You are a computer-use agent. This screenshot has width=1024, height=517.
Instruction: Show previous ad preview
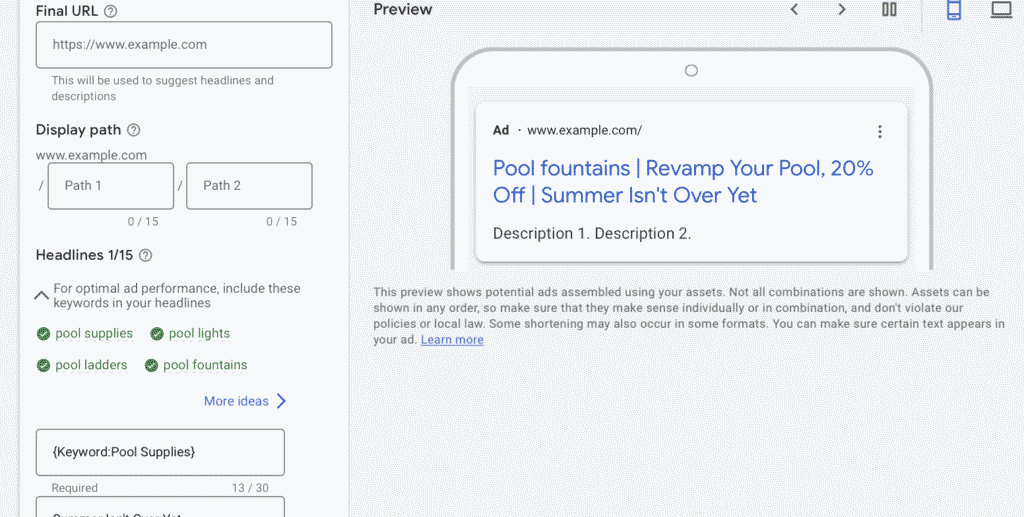point(794,10)
